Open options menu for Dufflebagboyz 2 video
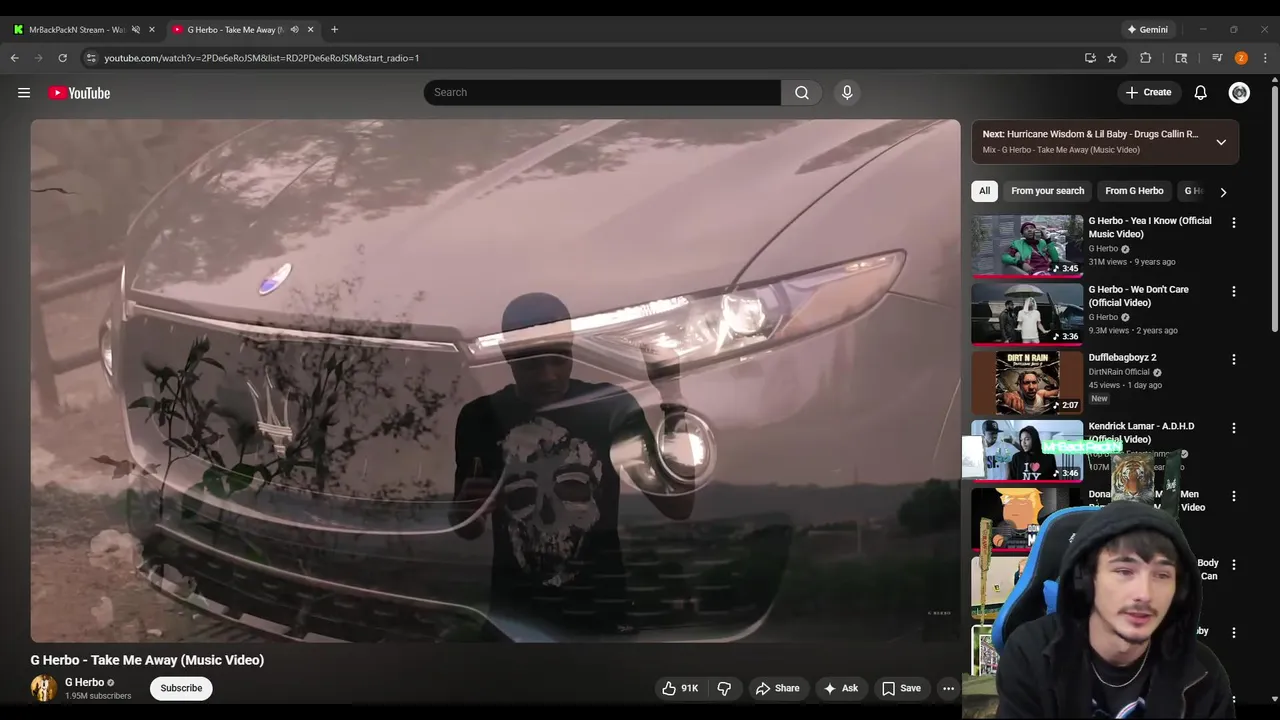Screen dimensions: 1280x720 point(1233,359)
